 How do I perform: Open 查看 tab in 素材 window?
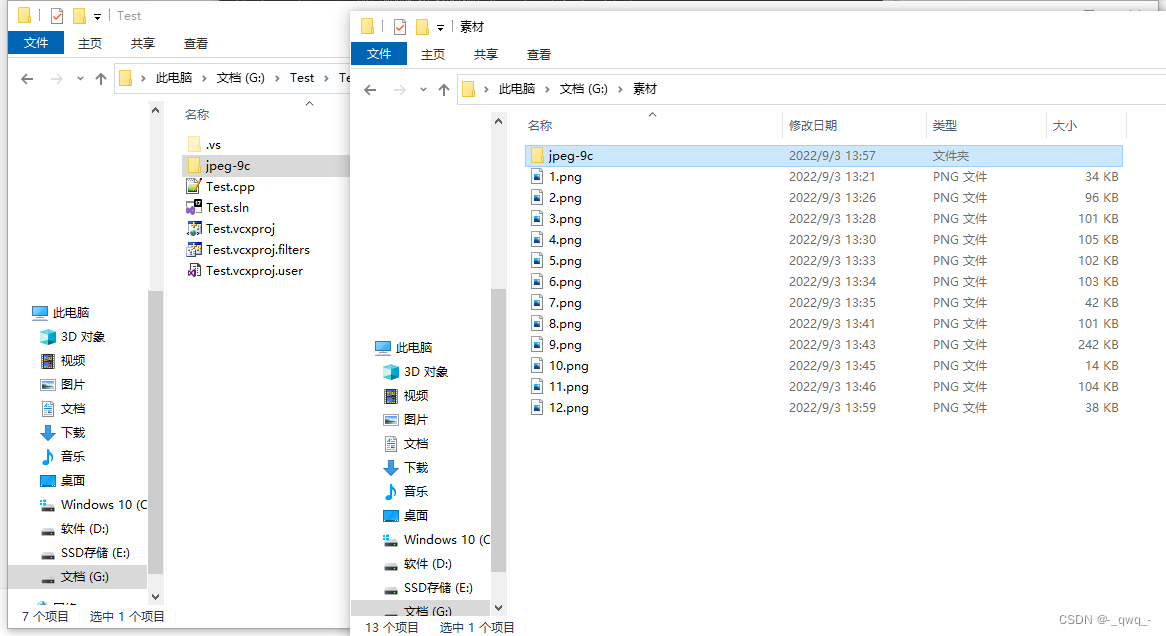pyautogui.click(x=538, y=54)
